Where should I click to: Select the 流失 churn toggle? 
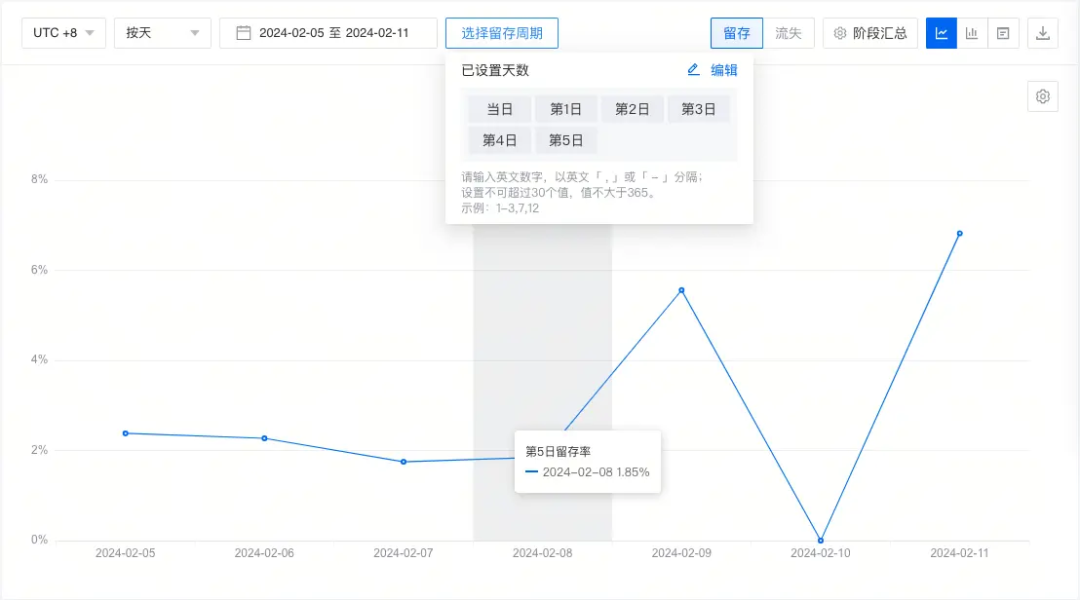coord(788,33)
